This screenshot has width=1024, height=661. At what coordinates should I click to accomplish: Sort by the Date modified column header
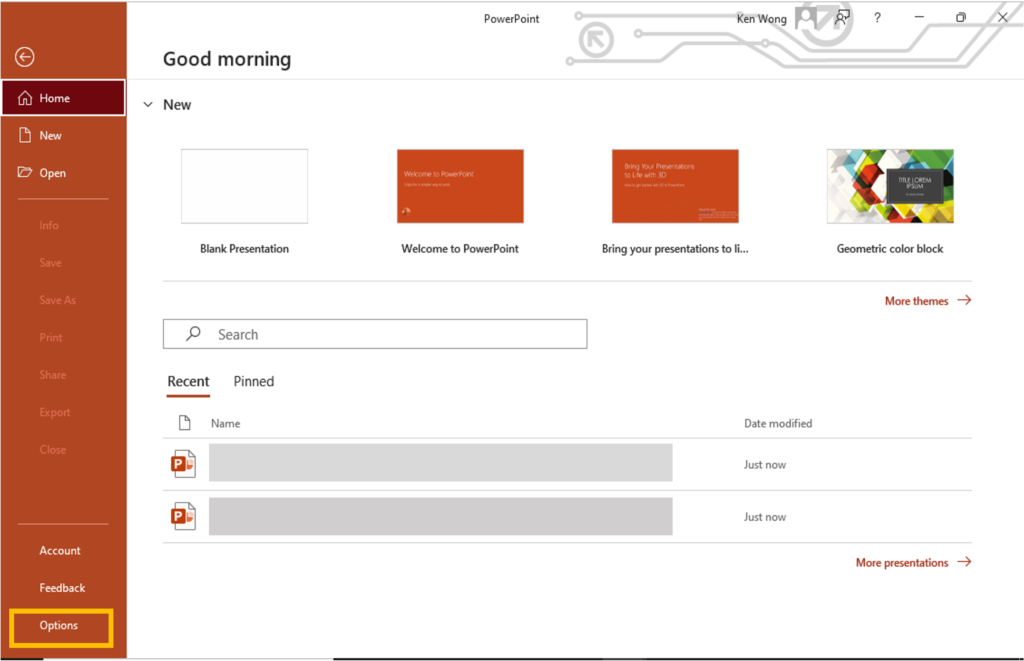click(778, 423)
